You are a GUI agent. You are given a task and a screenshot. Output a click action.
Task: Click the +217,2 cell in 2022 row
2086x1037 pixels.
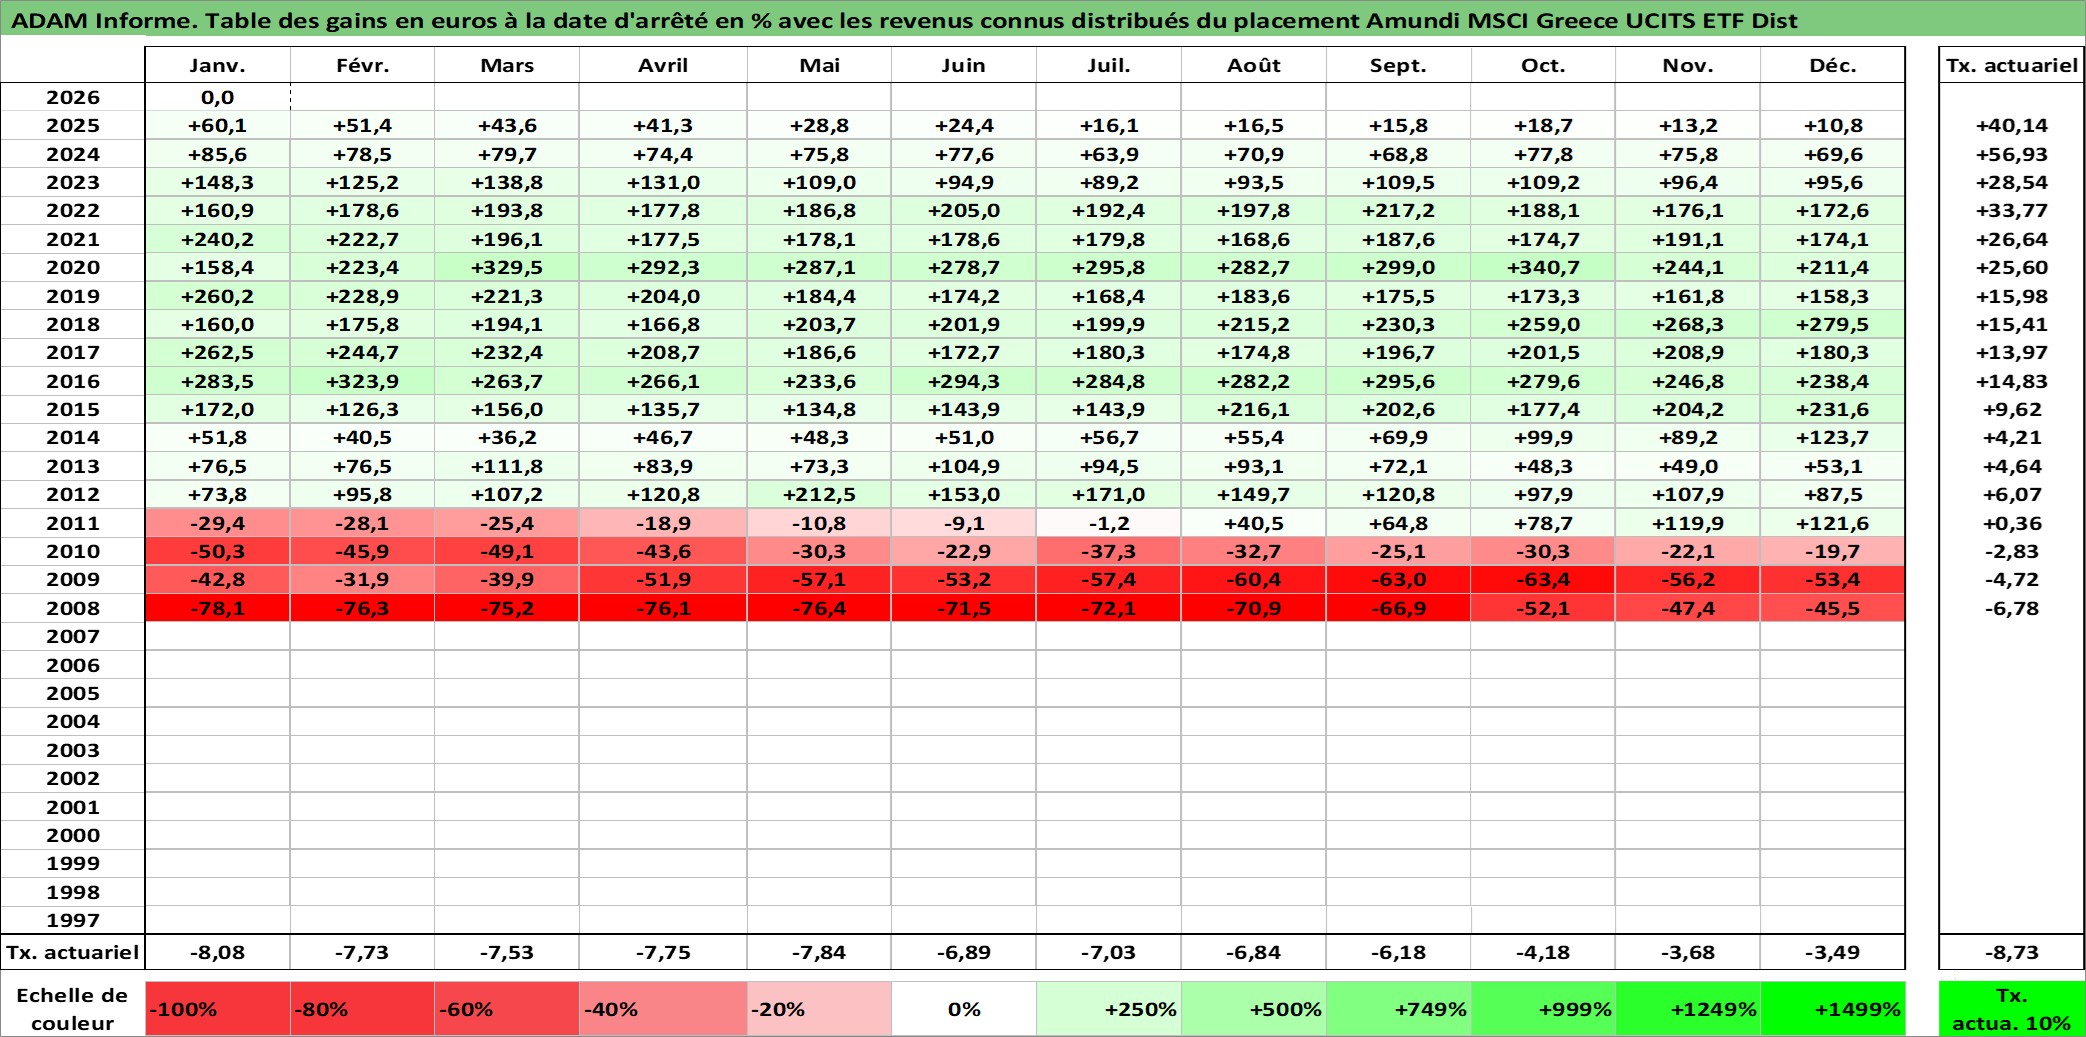[1398, 210]
